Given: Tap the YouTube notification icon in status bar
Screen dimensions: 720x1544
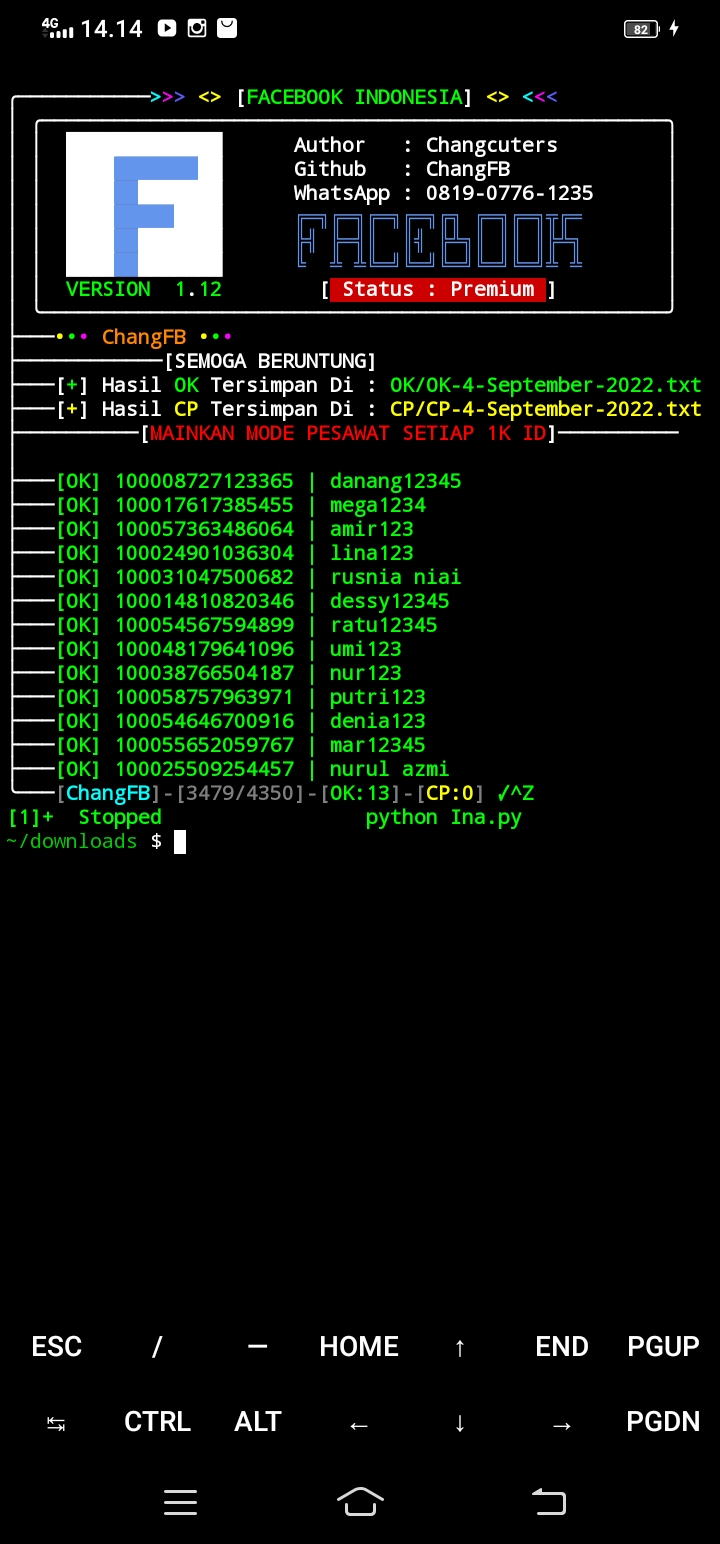Looking at the screenshot, I should coord(167,29).
